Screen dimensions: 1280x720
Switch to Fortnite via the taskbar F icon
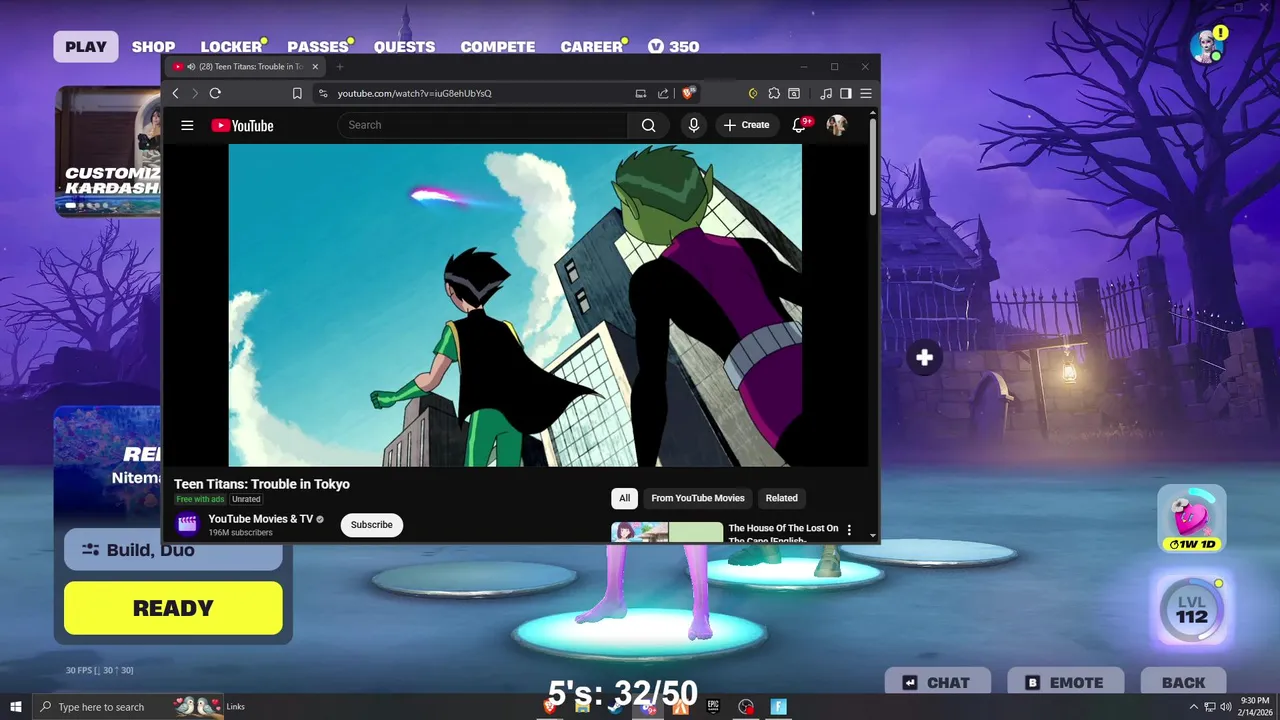click(x=778, y=707)
